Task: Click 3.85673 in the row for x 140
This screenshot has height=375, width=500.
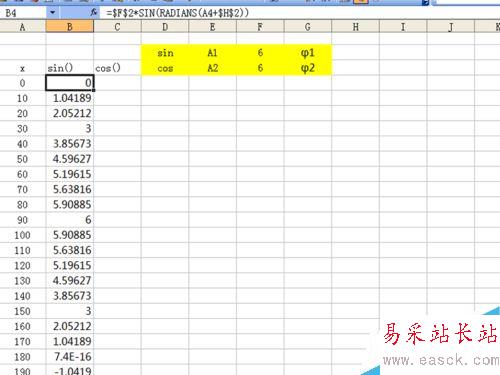Action: [70, 296]
